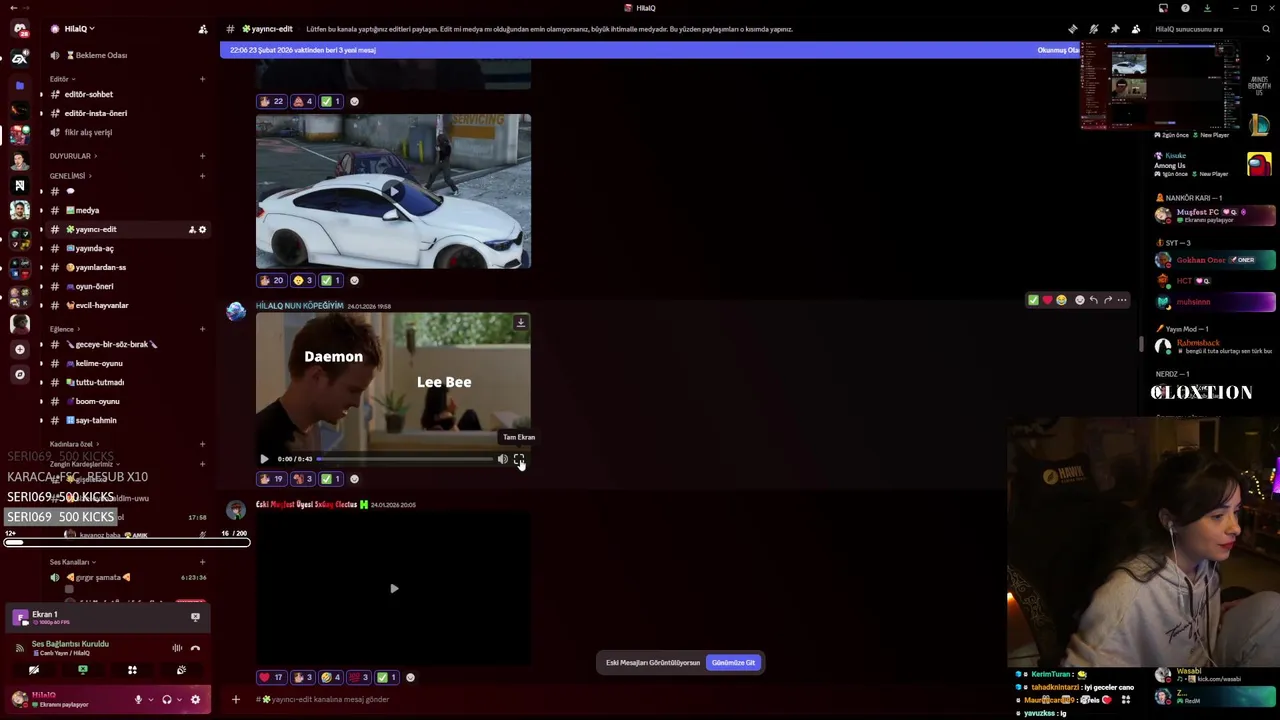Disconnect from the voice channel
1280x720 pixels.
click(195, 648)
